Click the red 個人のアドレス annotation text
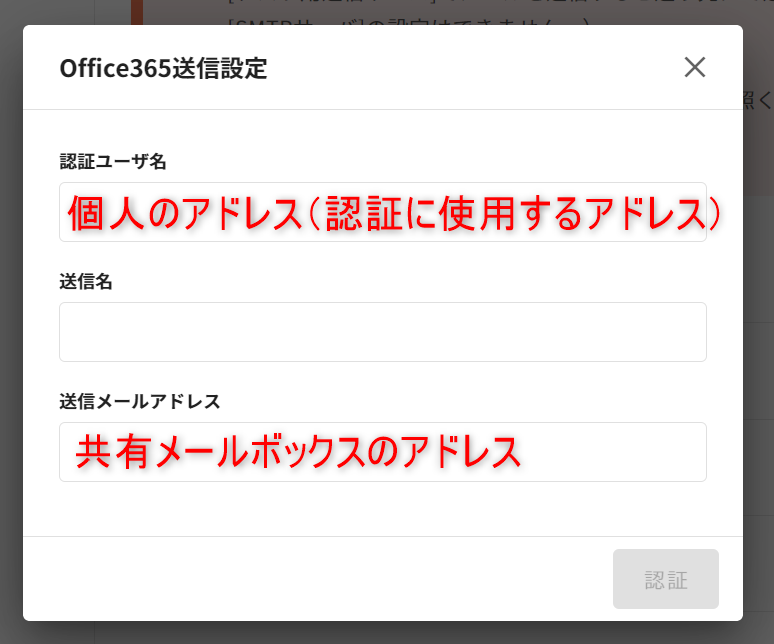Screen dimensions: 774x644 pyautogui.click(x=395, y=213)
